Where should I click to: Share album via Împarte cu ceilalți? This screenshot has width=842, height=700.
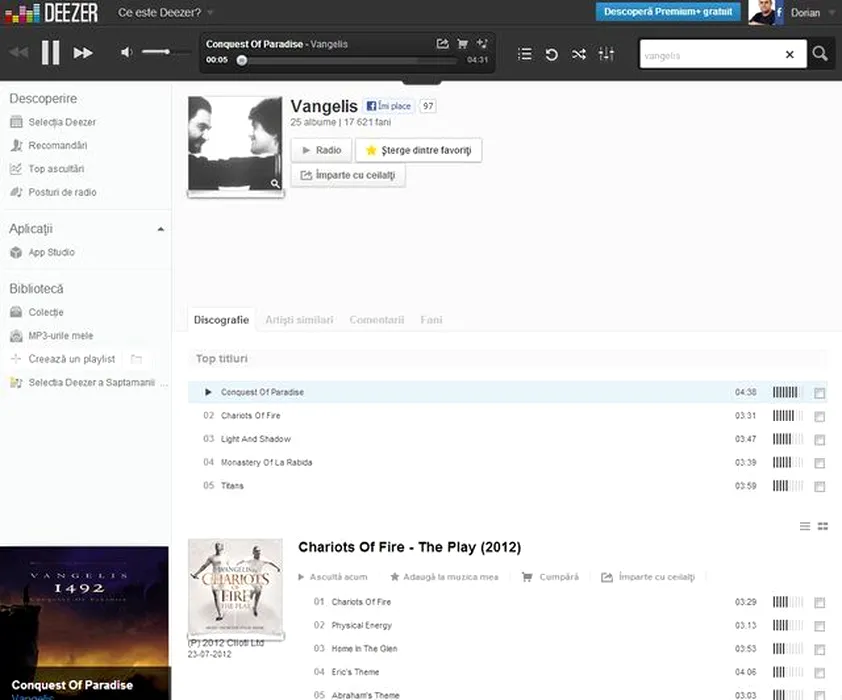[x=648, y=577]
